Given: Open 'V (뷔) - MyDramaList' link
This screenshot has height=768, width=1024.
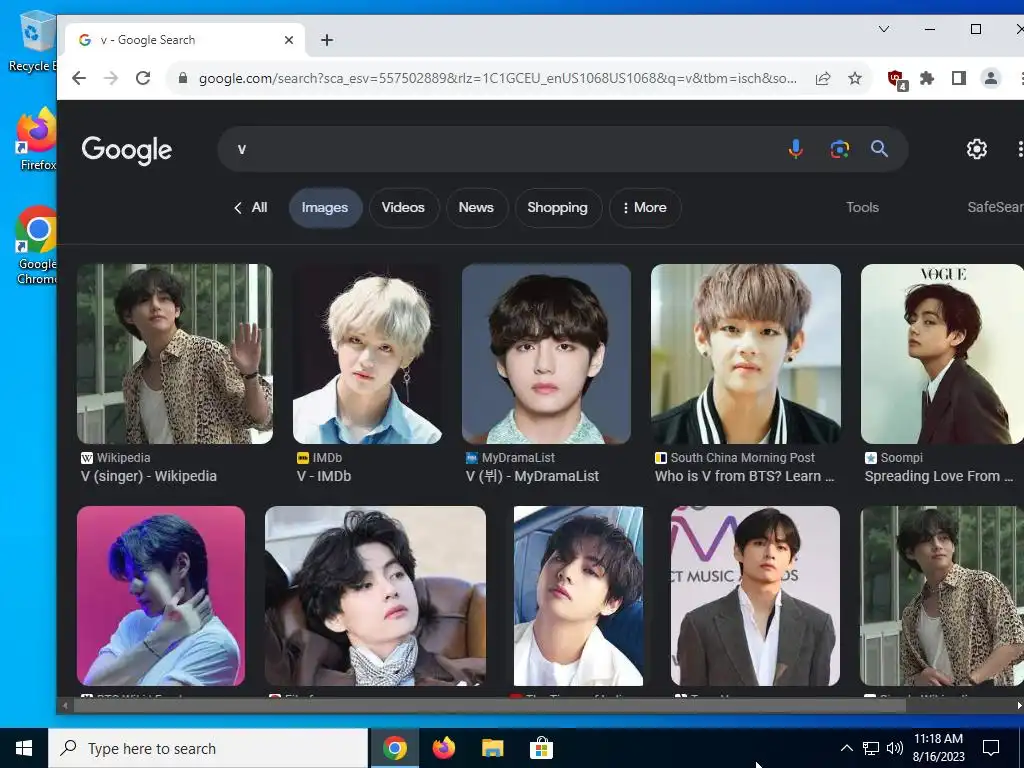Looking at the screenshot, I should click(x=532, y=476).
